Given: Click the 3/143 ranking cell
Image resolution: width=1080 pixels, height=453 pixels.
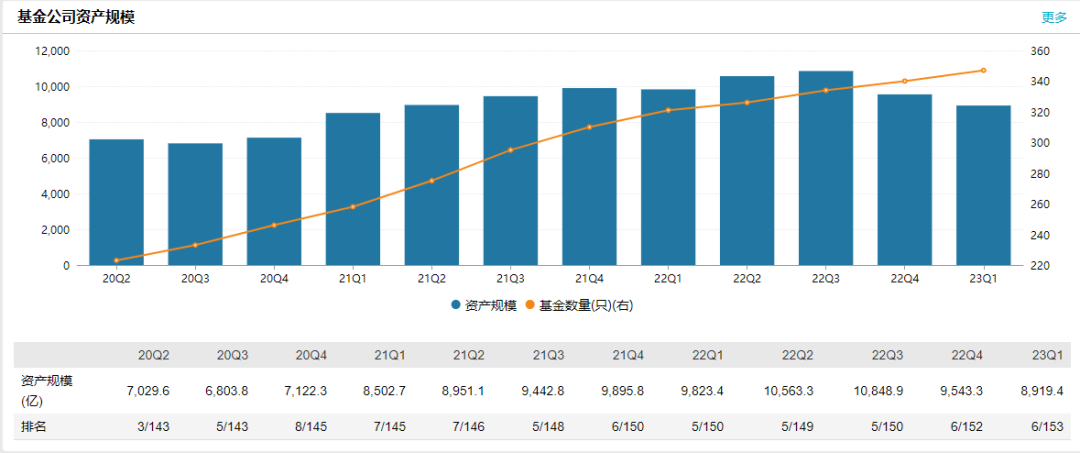Looking at the screenshot, I should 153,426.
